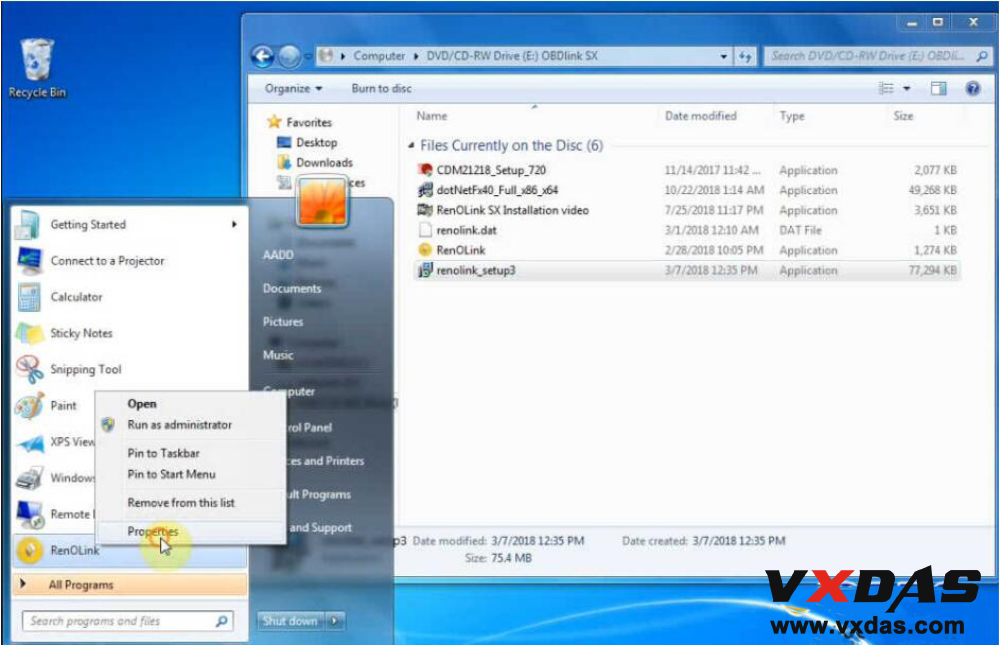Viewport: 1000px width, 645px height.
Task: Click the Windows Fax and Scan icon
Action: click(29, 478)
